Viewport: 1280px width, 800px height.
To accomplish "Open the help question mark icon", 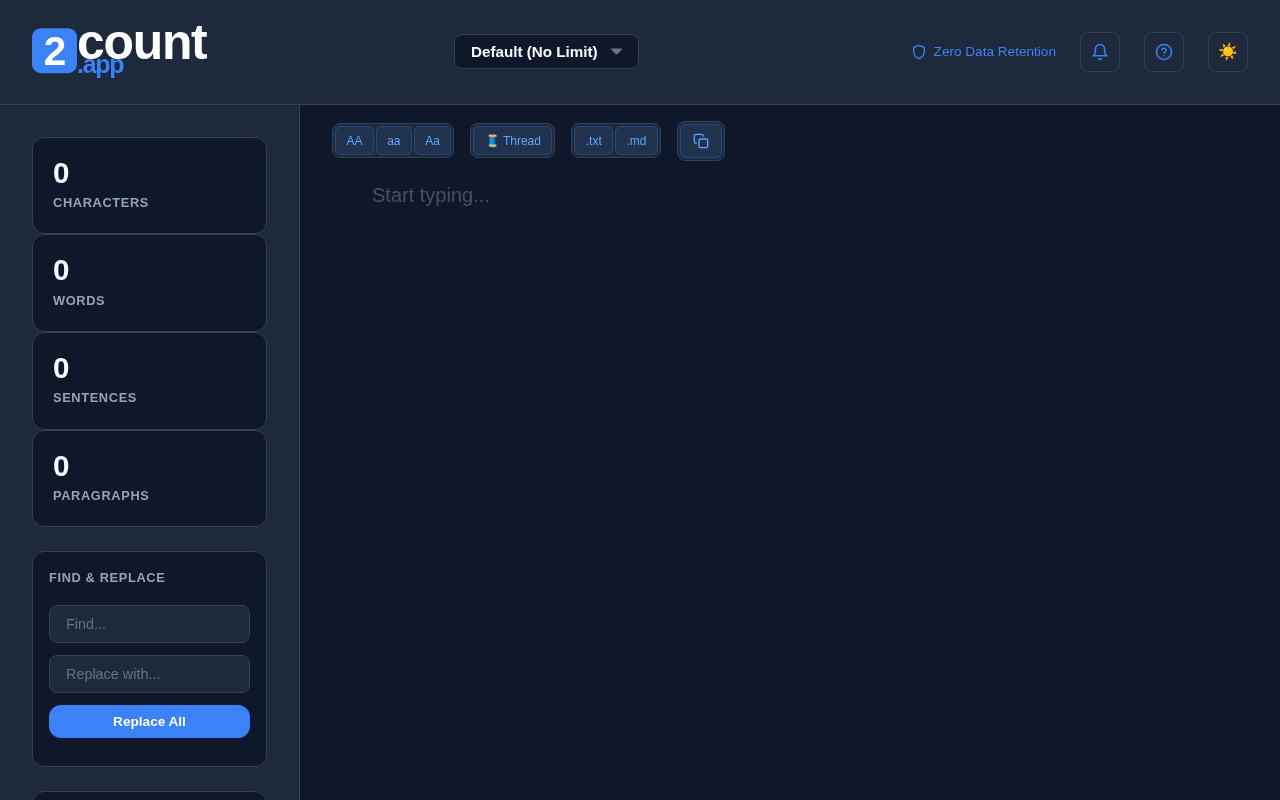I will pos(1164,52).
